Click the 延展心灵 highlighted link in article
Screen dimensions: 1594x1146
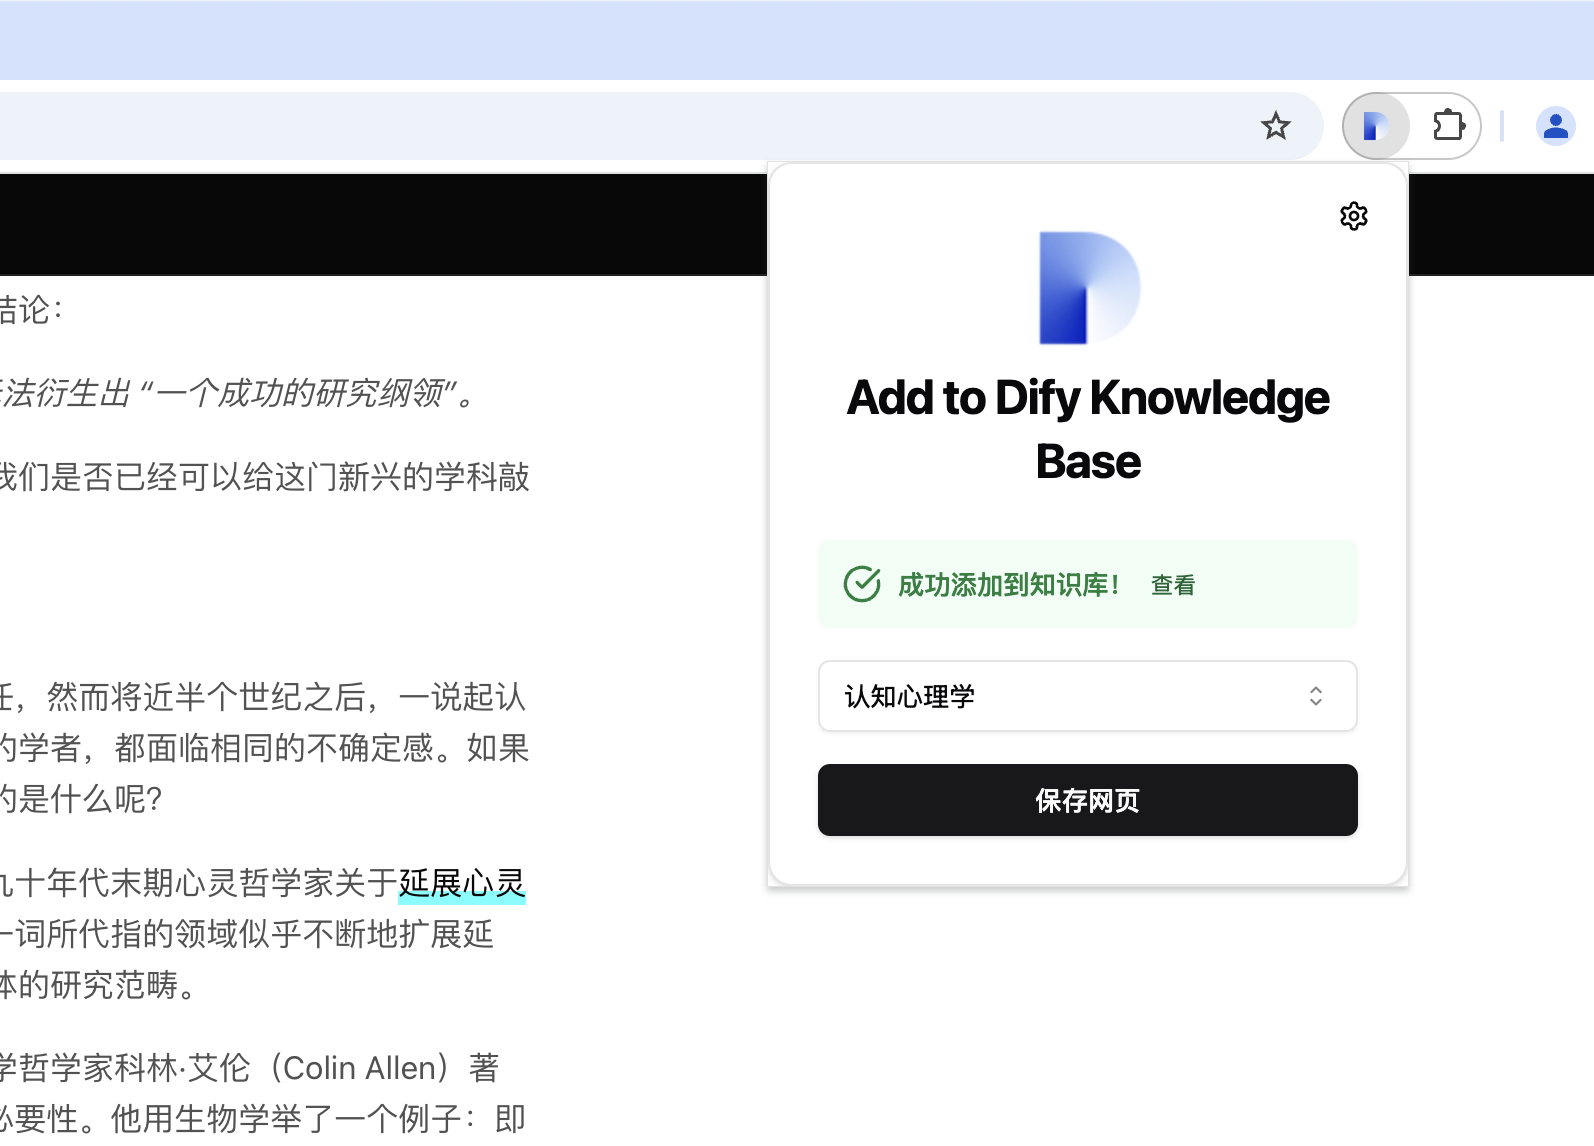click(x=462, y=883)
